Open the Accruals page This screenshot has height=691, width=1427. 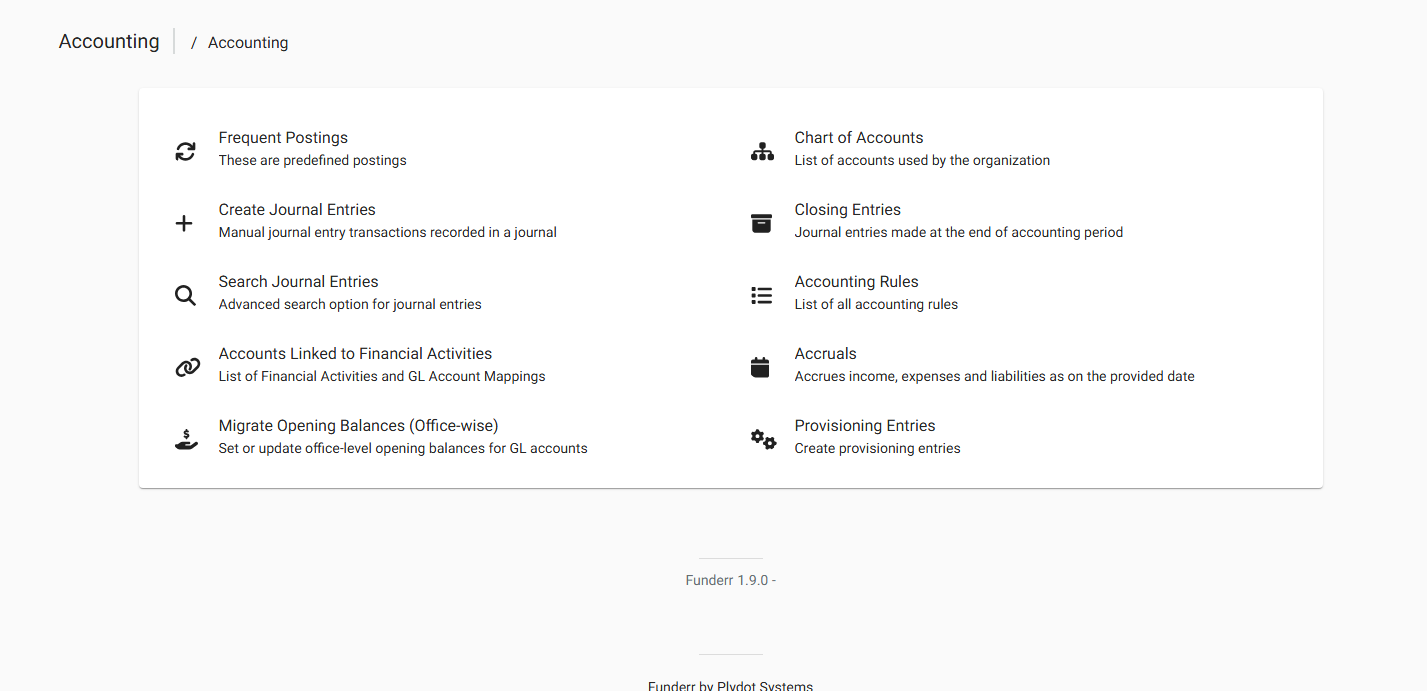click(825, 353)
